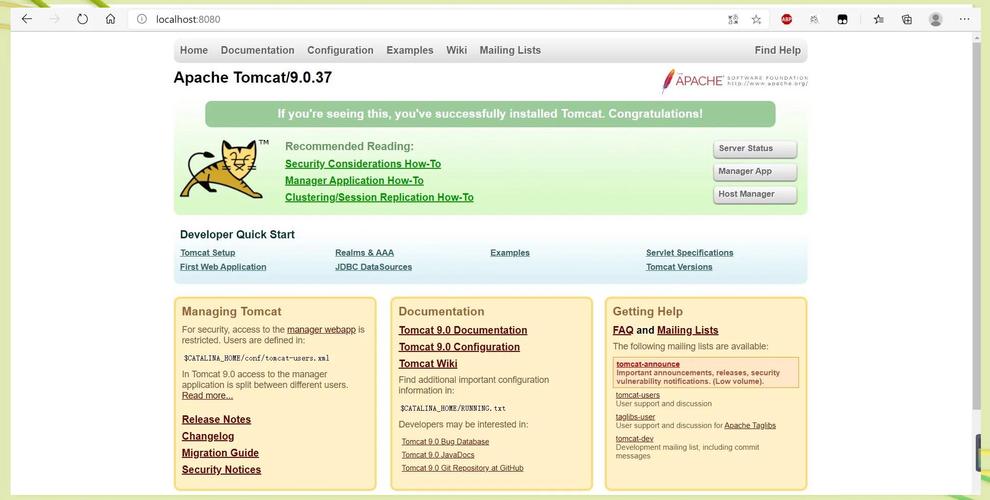This screenshot has height=500, width=990.
Task: Open the browser three-dot settings menu
Action: point(964,20)
